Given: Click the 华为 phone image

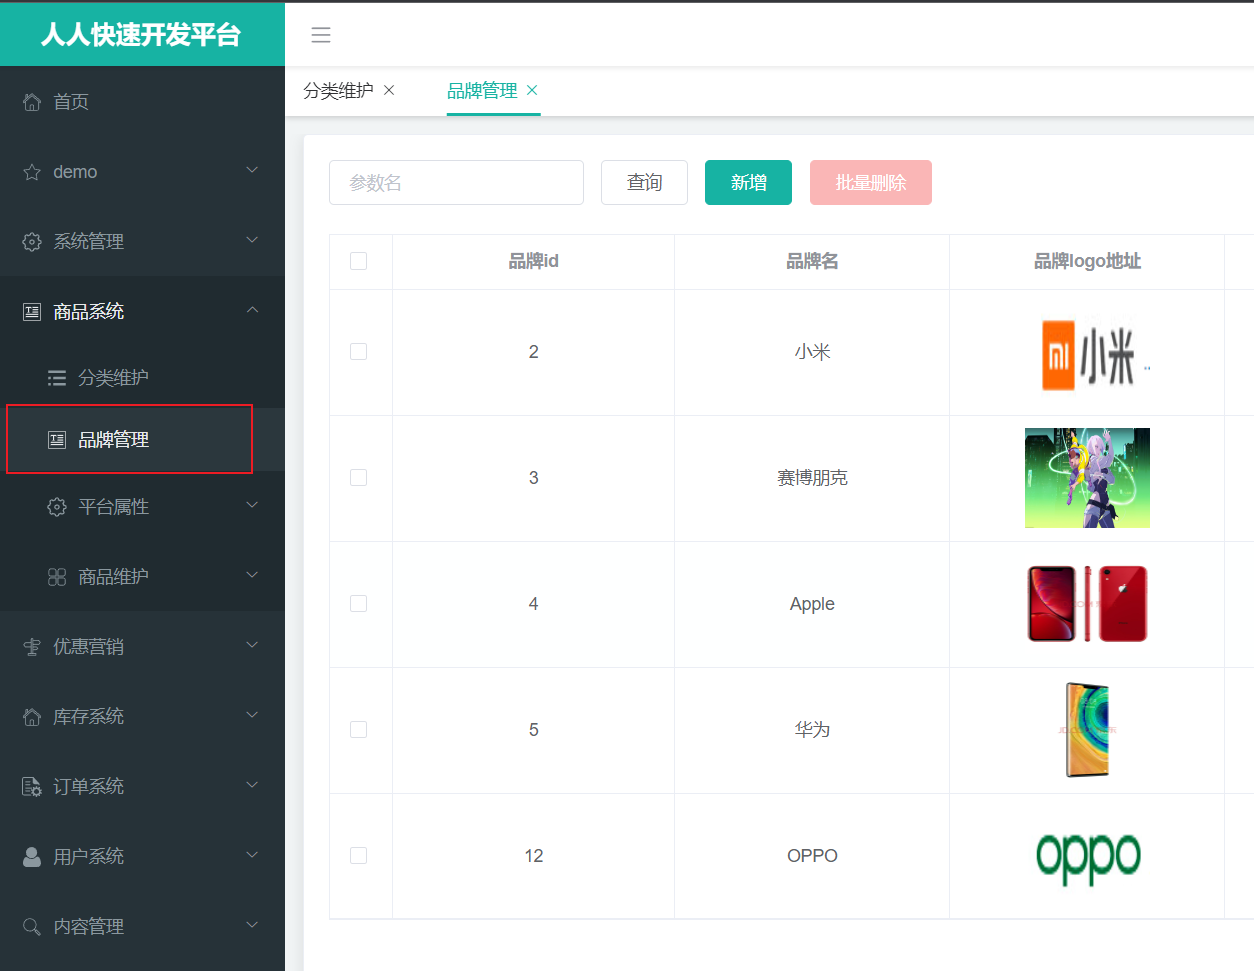Looking at the screenshot, I should [x=1087, y=730].
